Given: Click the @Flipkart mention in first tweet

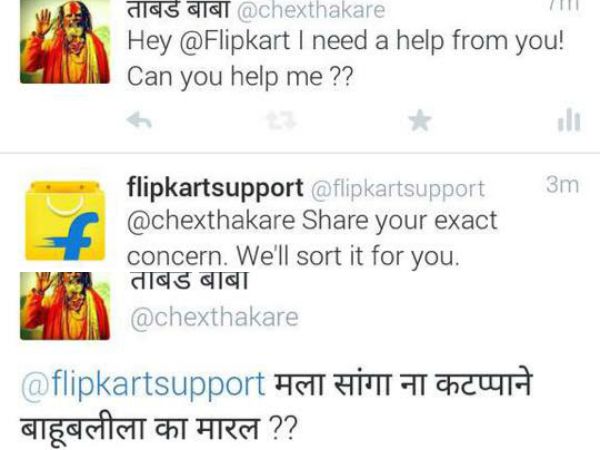Looking at the screenshot, I should pos(235,41).
